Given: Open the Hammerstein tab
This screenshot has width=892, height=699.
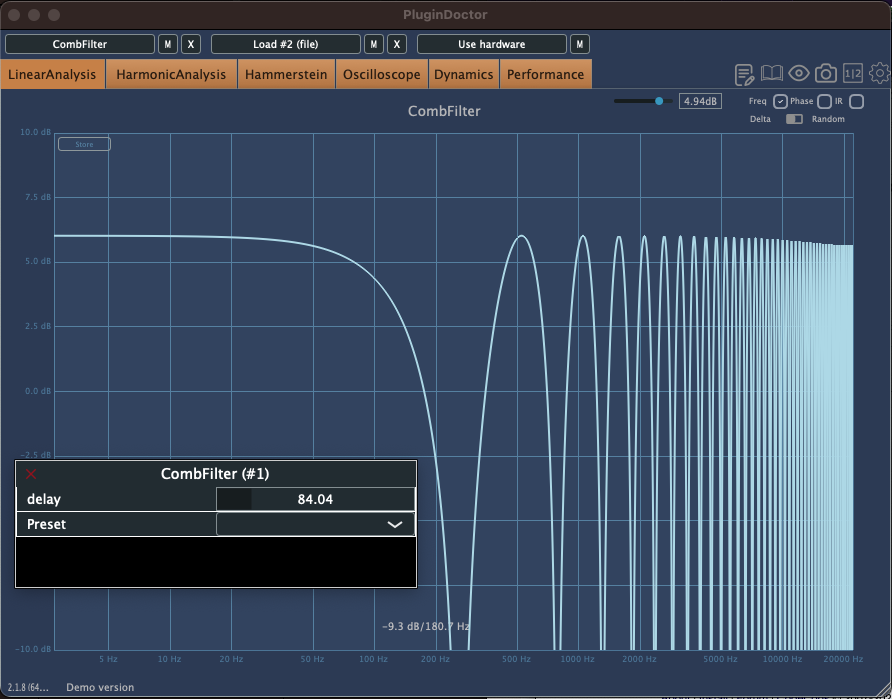Looking at the screenshot, I should 286,75.
